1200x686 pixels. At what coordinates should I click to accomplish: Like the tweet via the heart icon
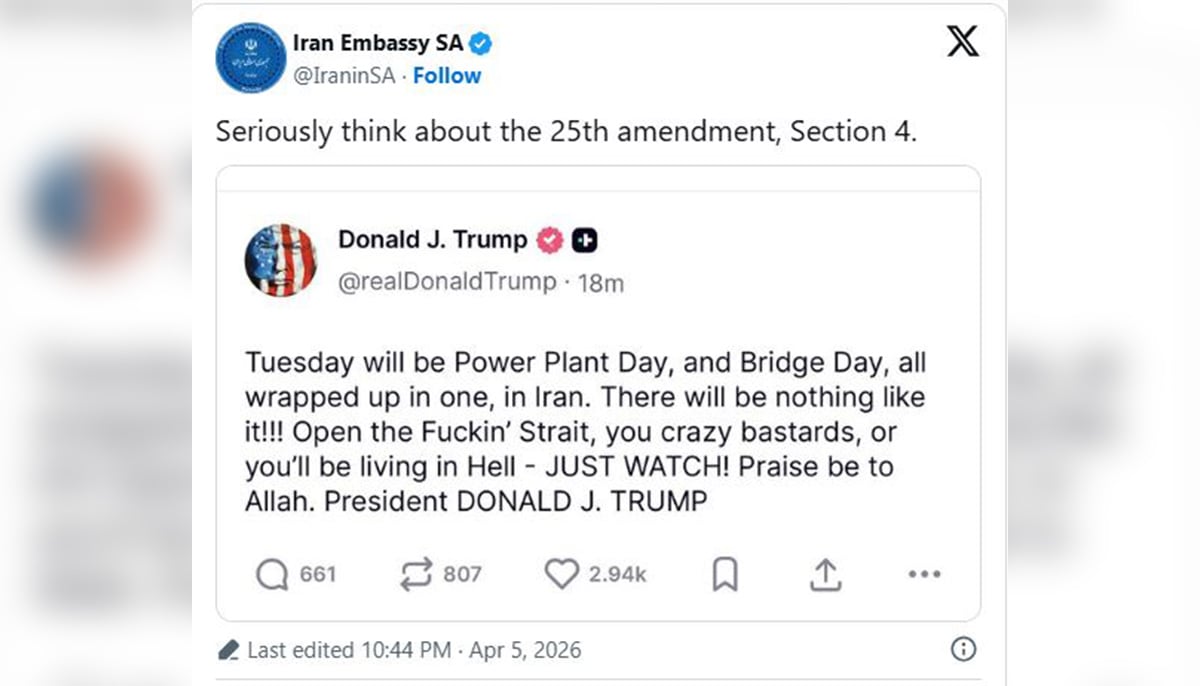564,573
